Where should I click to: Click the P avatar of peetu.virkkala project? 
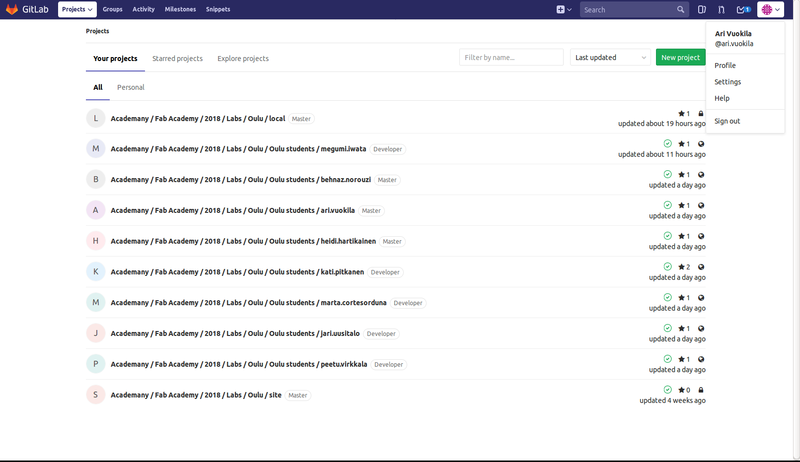coord(95,364)
